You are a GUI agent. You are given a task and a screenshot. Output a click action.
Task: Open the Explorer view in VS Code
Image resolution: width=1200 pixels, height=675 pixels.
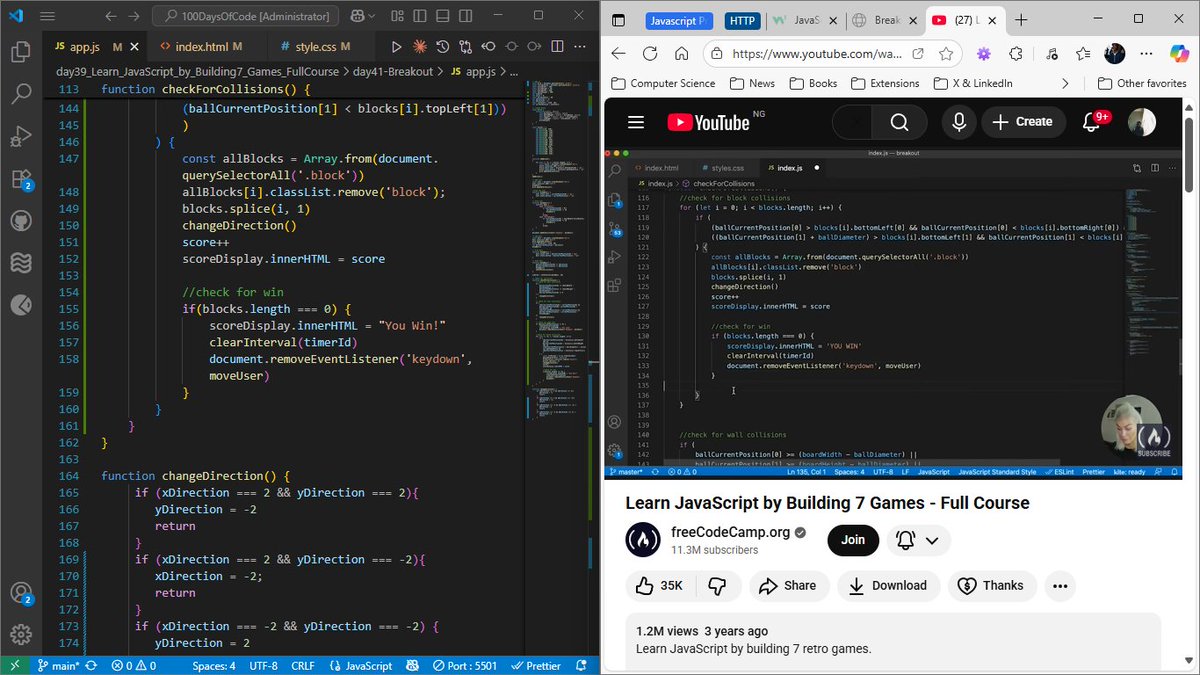(x=22, y=53)
